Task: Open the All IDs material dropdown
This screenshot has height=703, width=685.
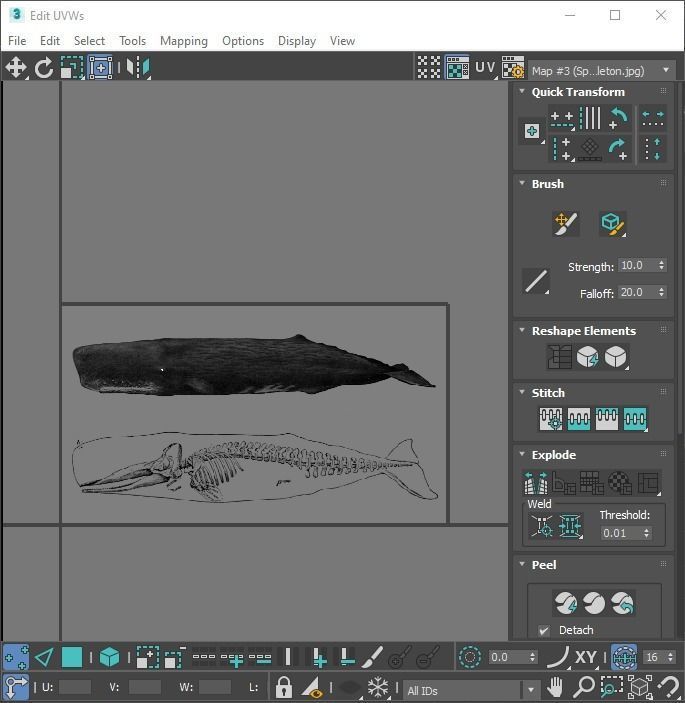Action: tap(472, 690)
